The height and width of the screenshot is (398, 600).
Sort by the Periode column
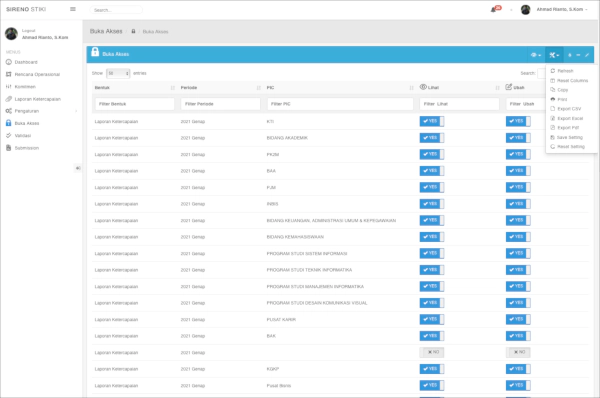220,88
